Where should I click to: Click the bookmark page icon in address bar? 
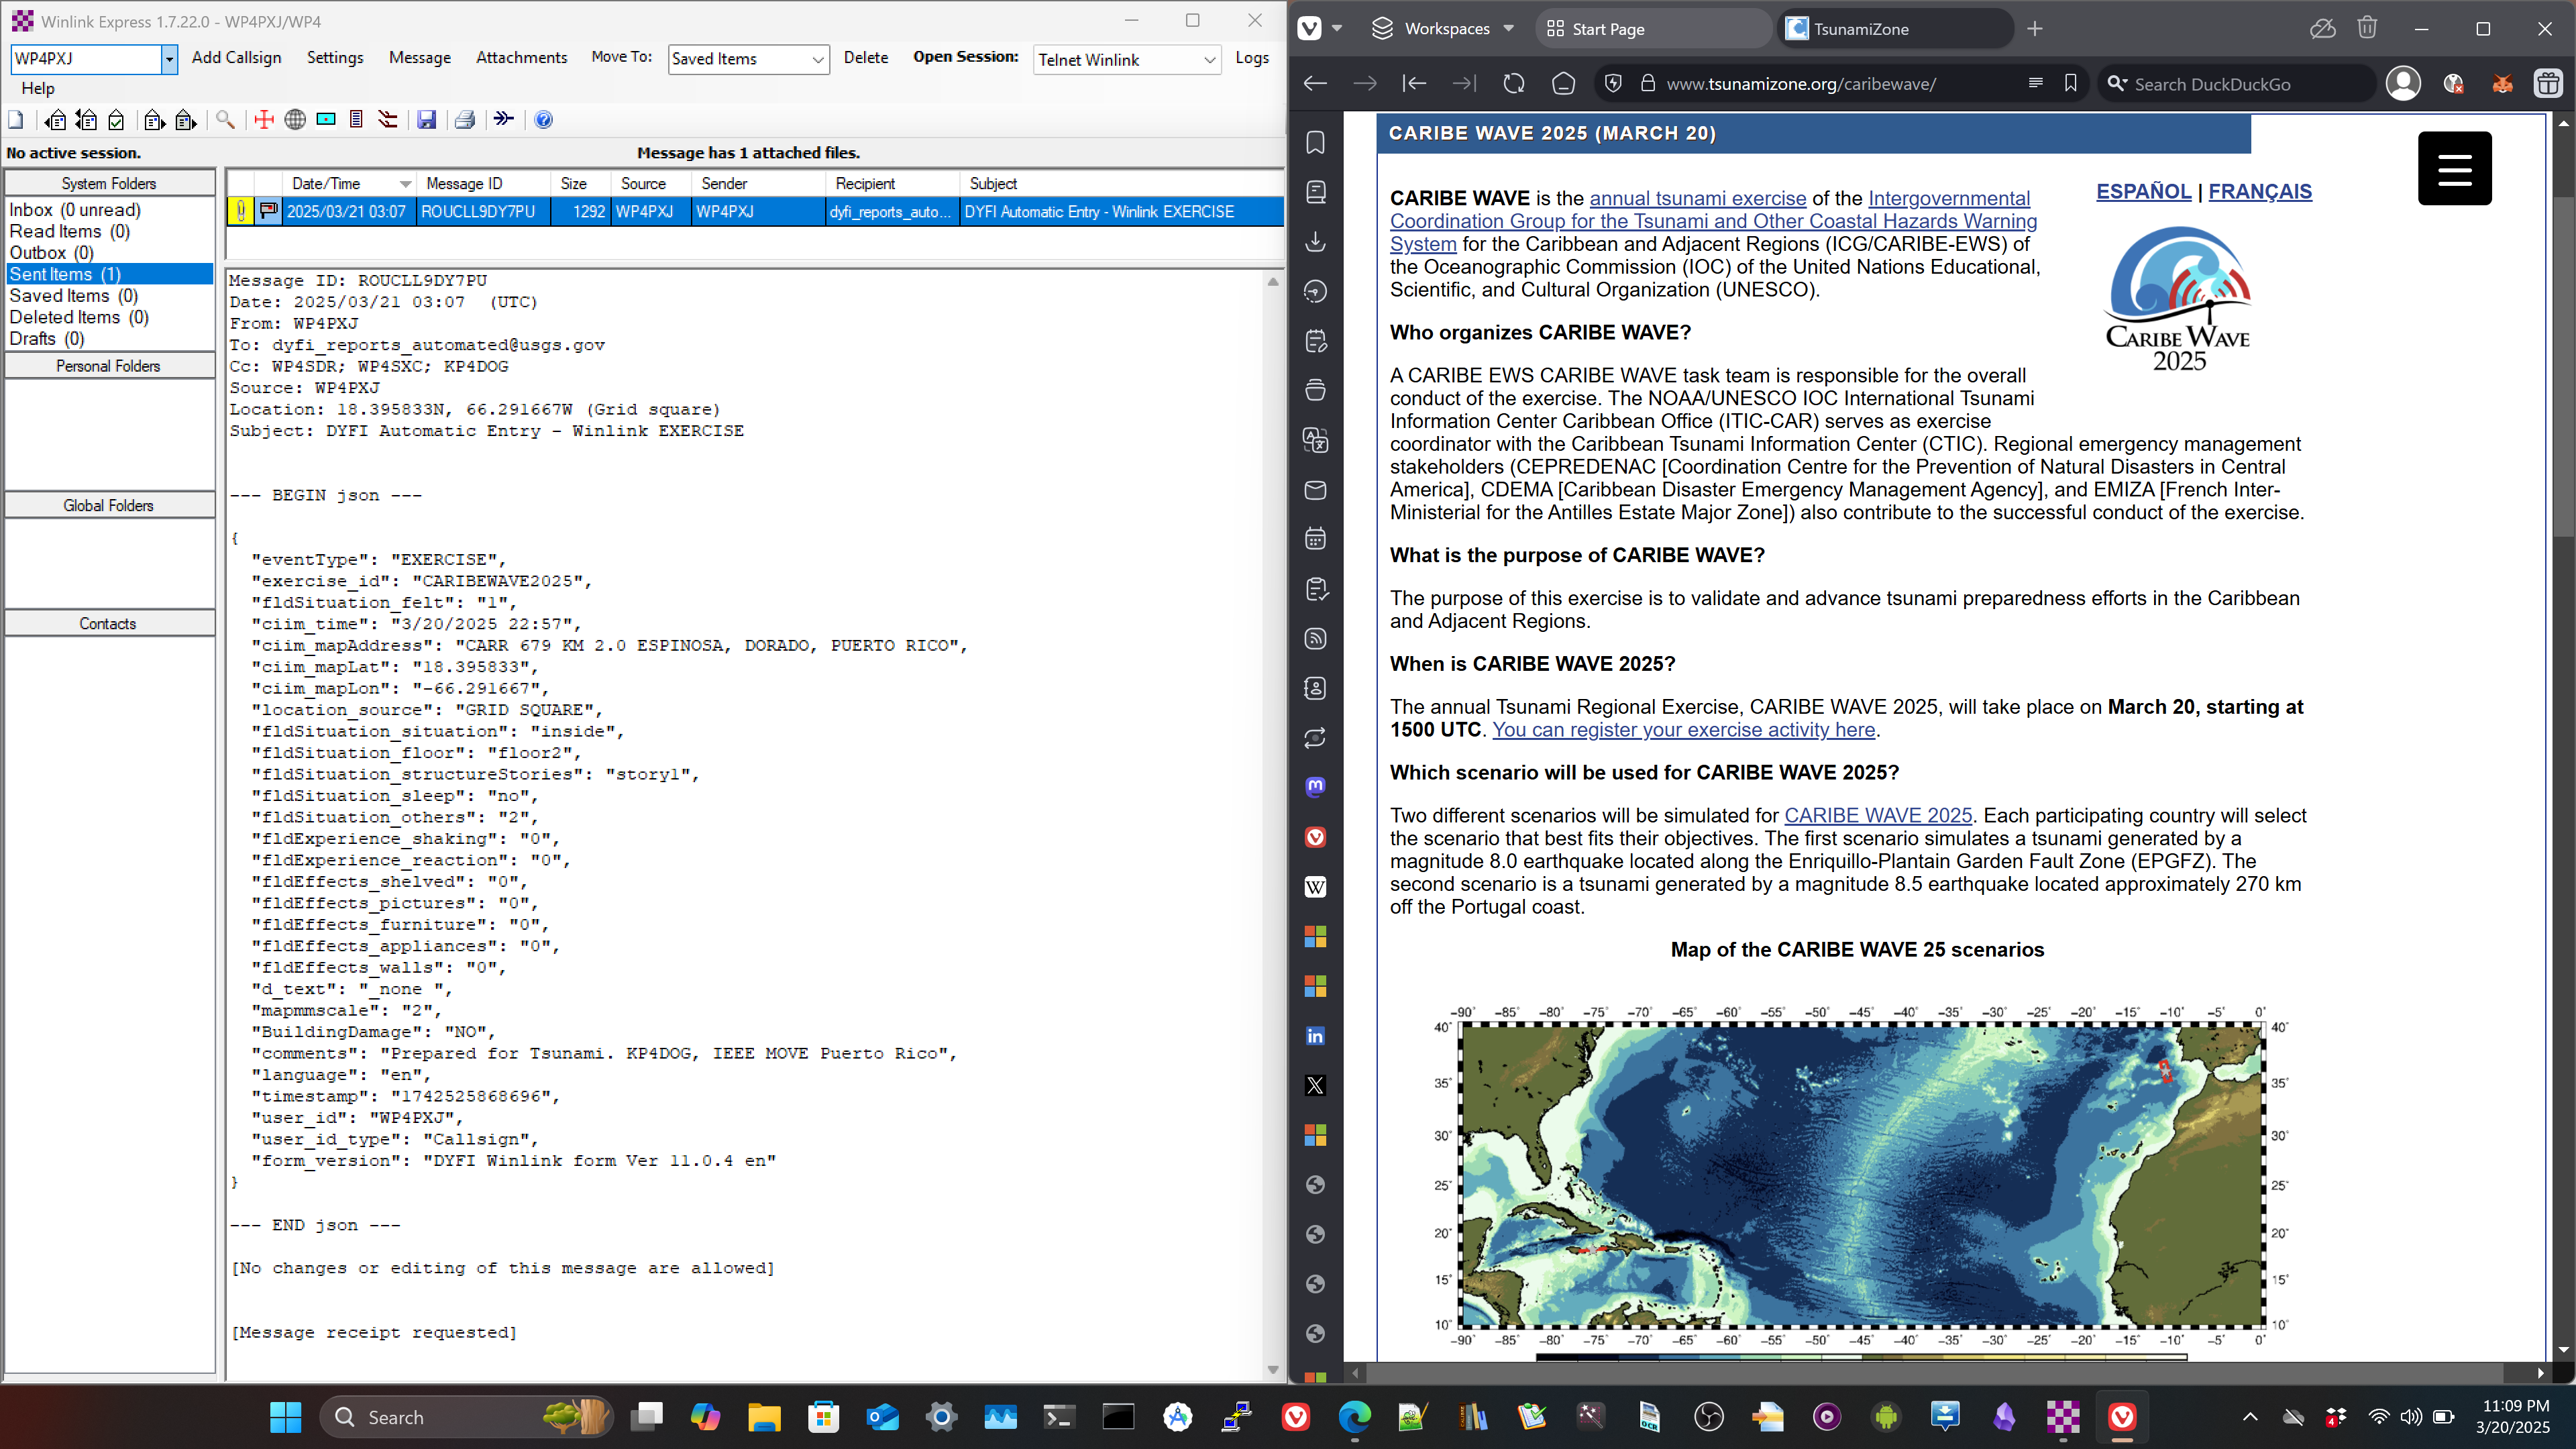coord(2071,84)
